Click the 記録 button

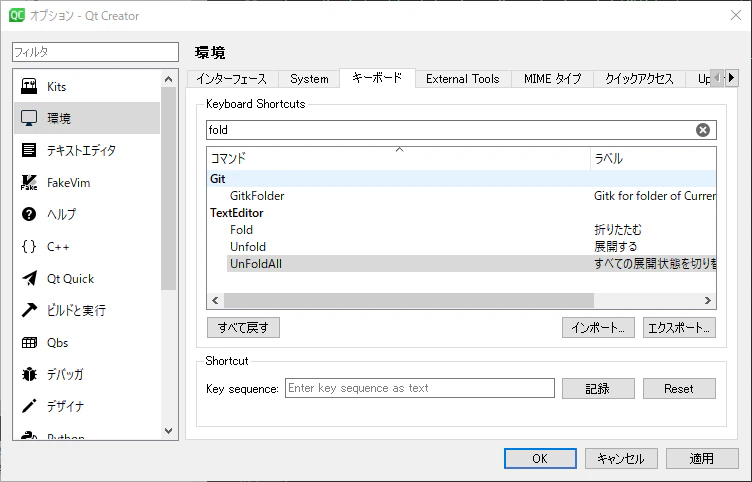(x=598, y=388)
